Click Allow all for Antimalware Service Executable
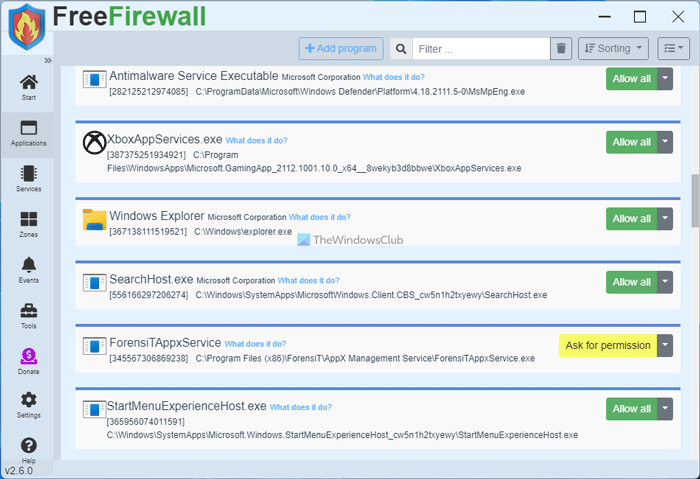700x479 pixels. point(631,79)
